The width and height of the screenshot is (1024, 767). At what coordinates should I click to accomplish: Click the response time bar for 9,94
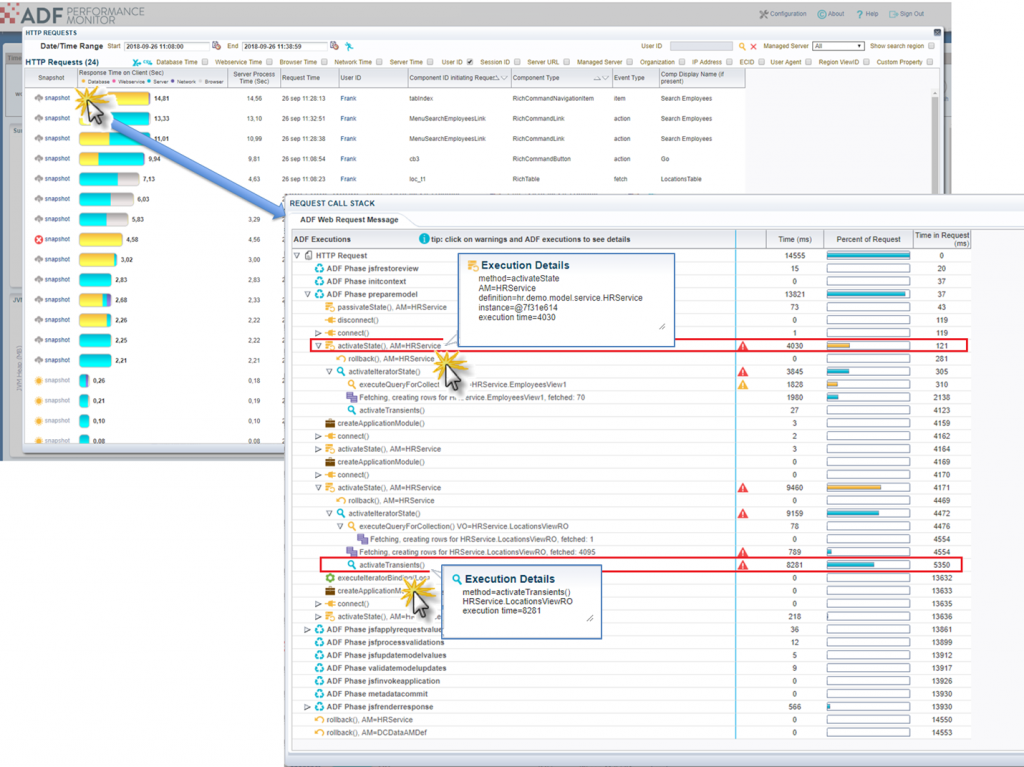click(x=112, y=159)
